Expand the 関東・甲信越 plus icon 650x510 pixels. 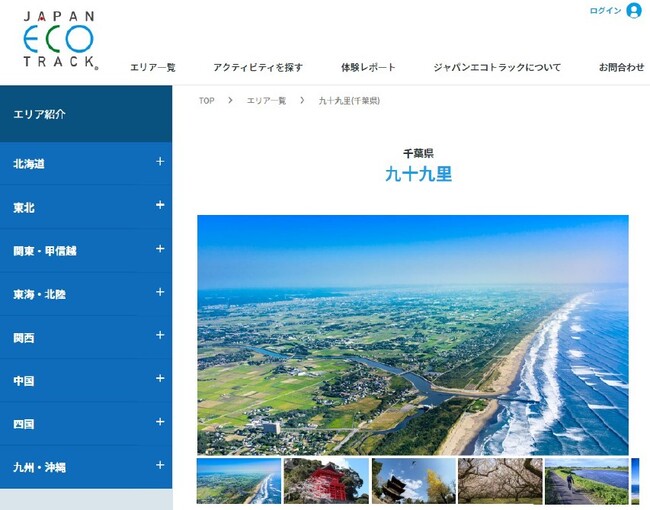click(160, 249)
